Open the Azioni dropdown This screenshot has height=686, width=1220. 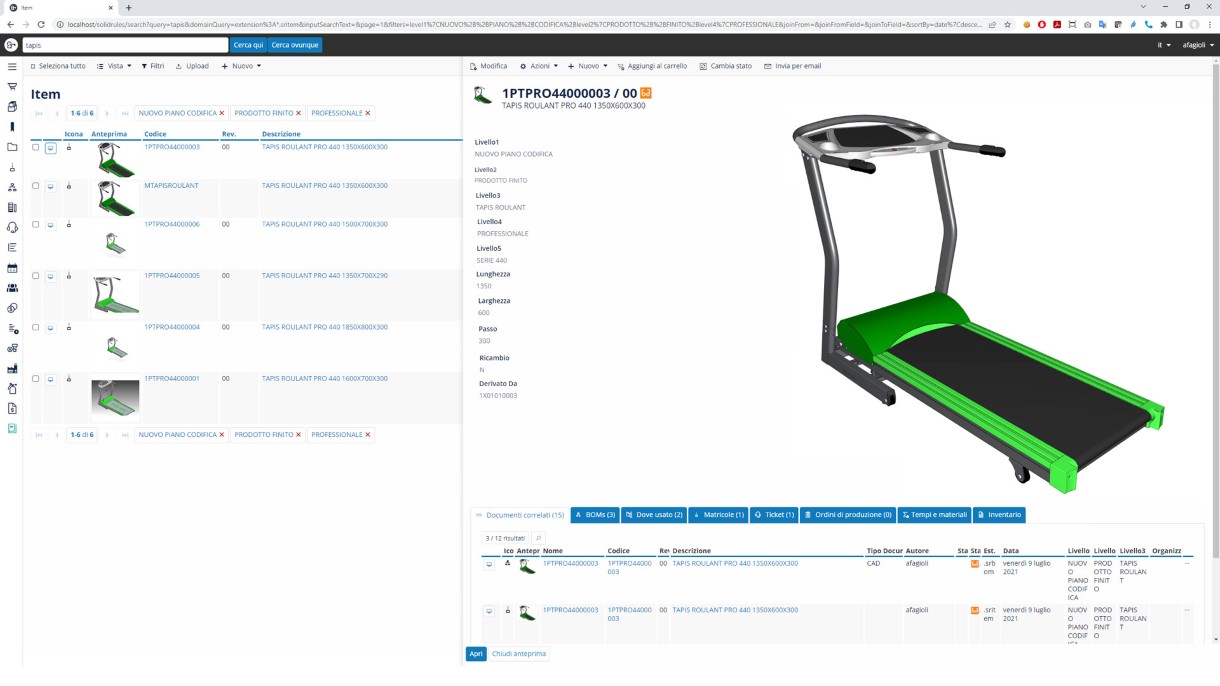pos(539,66)
